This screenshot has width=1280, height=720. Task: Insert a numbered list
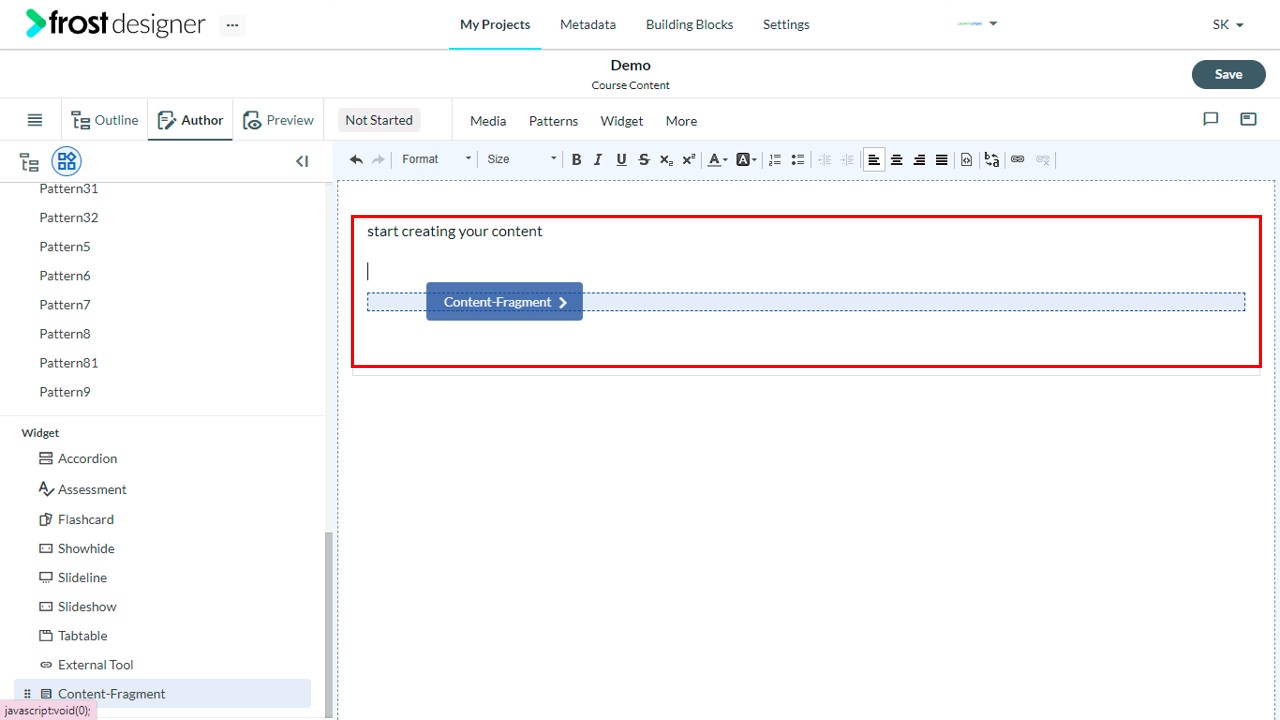click(775, 159)
